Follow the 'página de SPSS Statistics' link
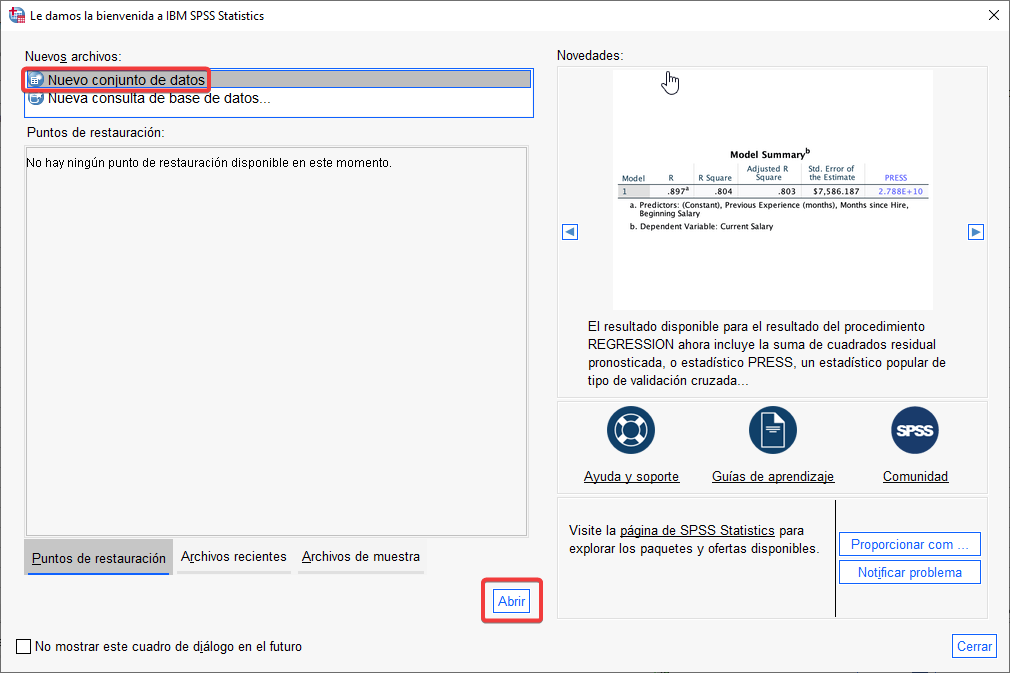 coord(683,530)
